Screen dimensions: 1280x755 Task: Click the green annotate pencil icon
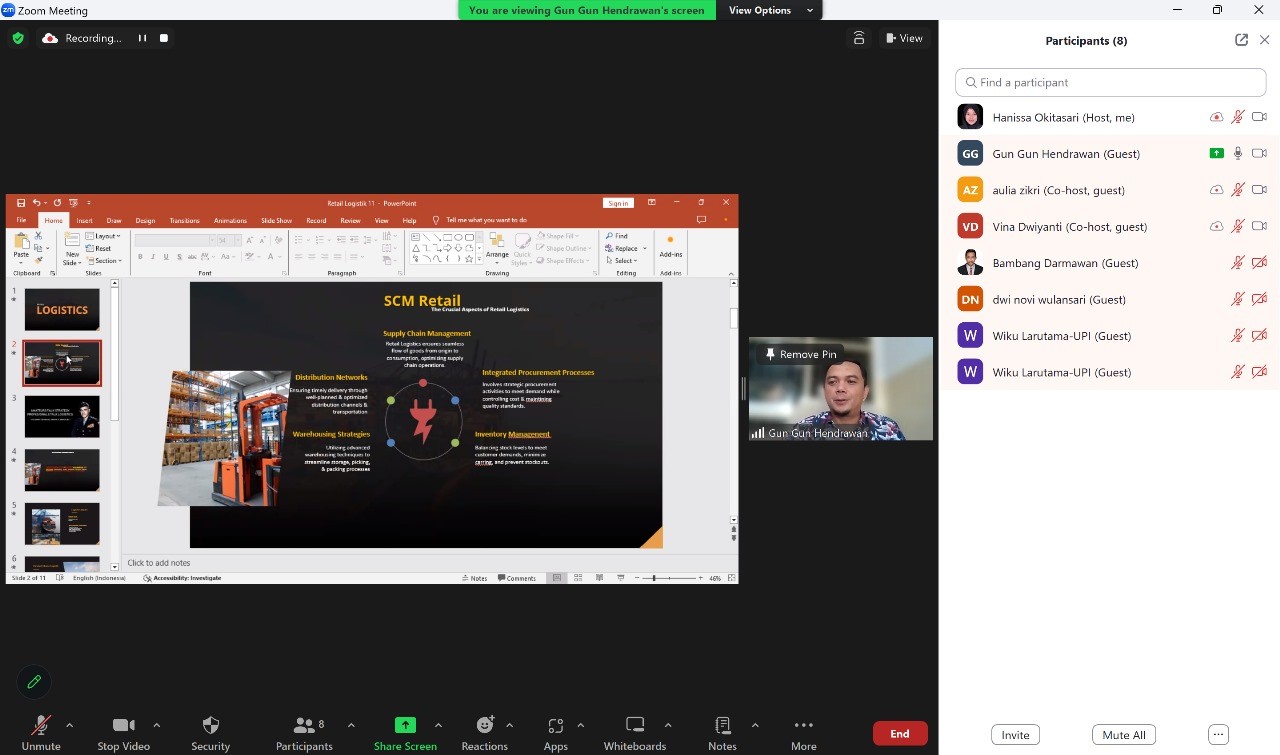point(34,682)
